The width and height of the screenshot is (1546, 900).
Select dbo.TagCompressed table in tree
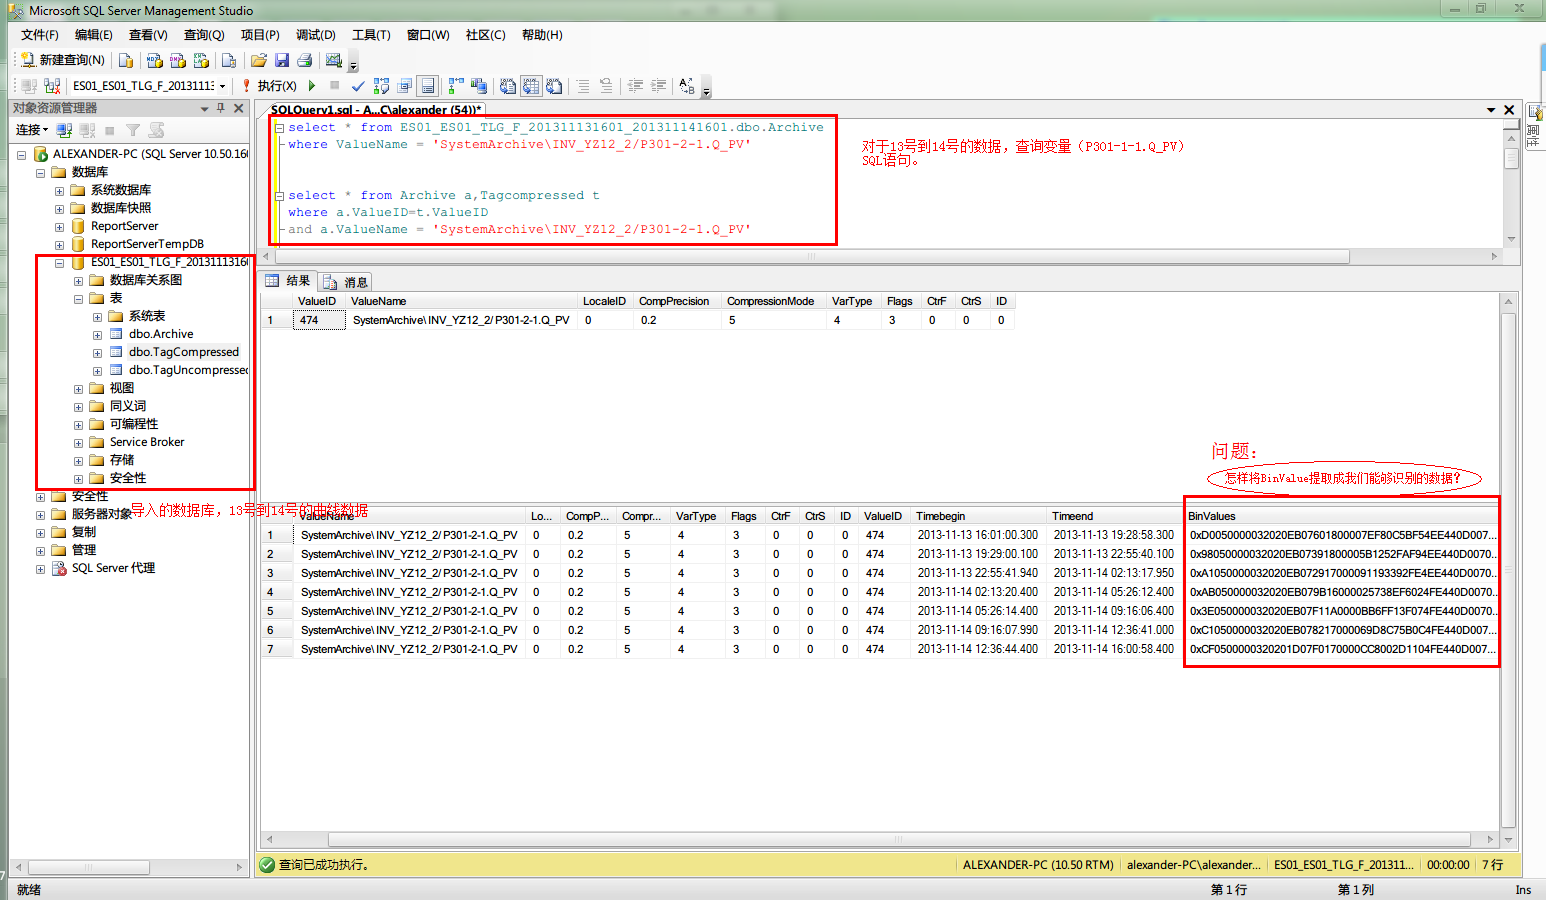(x=184, y=352)
